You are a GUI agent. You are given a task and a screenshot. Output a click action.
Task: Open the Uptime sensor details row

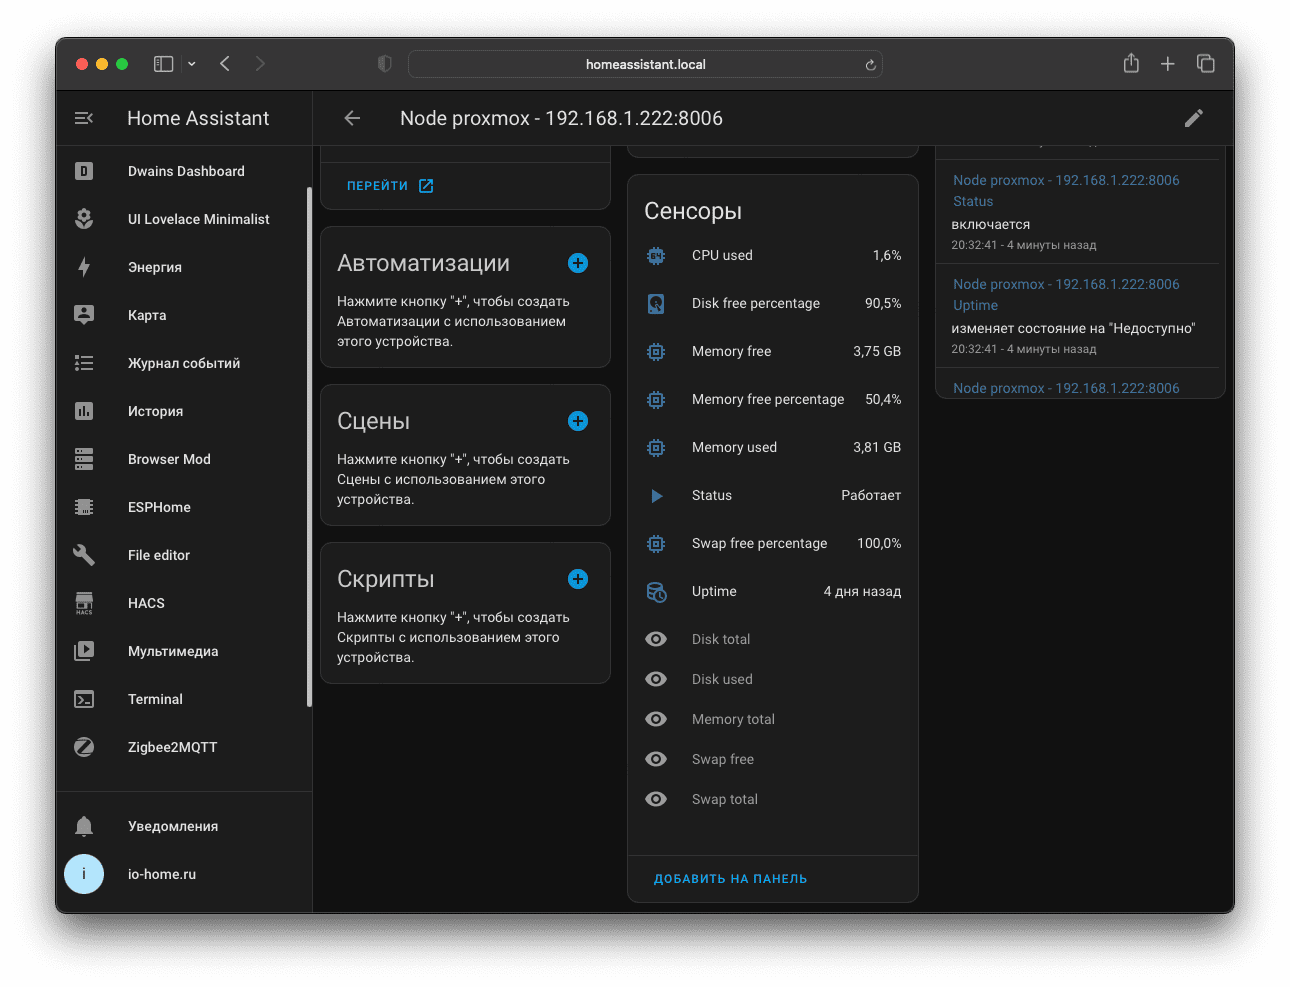click(x=772, y=591)
